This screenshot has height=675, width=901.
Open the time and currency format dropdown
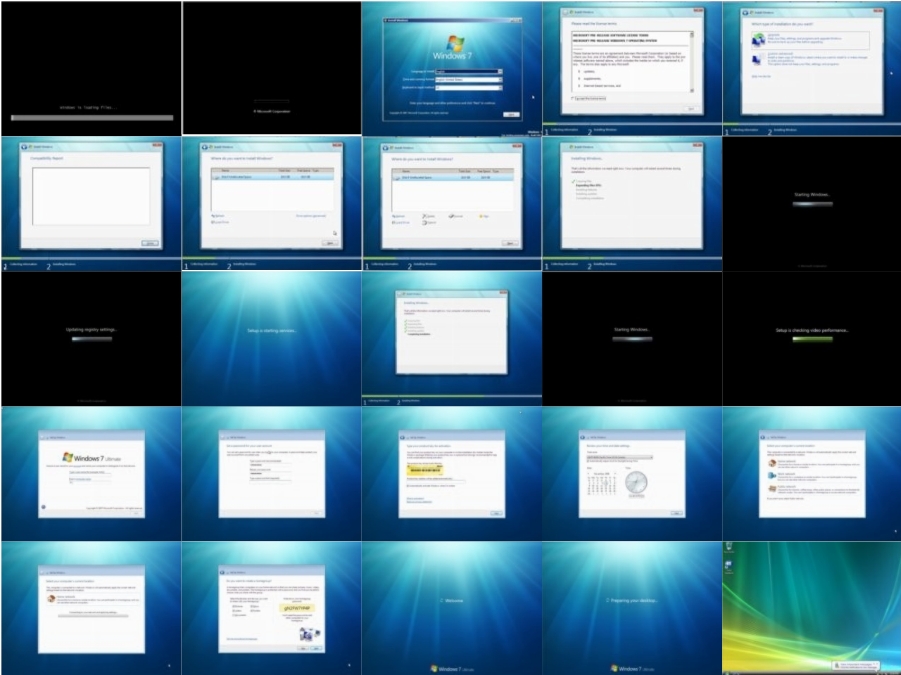point(469,80)
